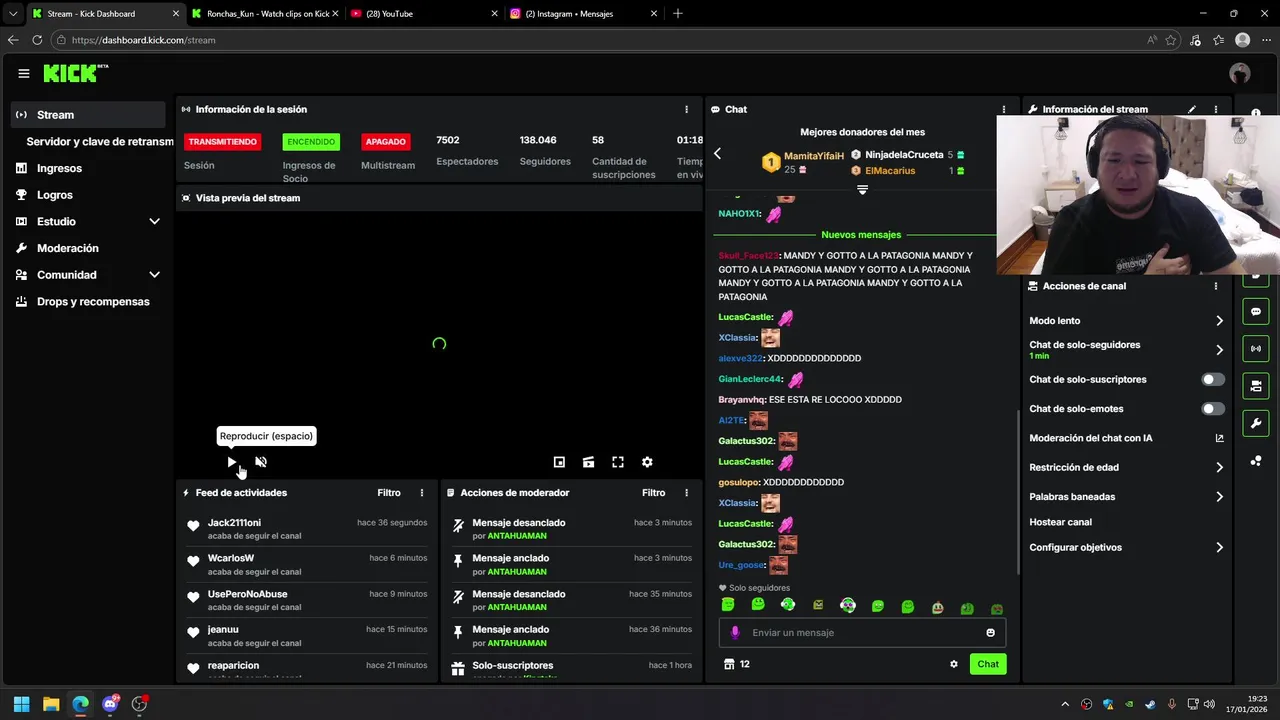1280x720 pixels.
Task: Open Modo lento options arrow
Action: click(x=1219, y=321)
